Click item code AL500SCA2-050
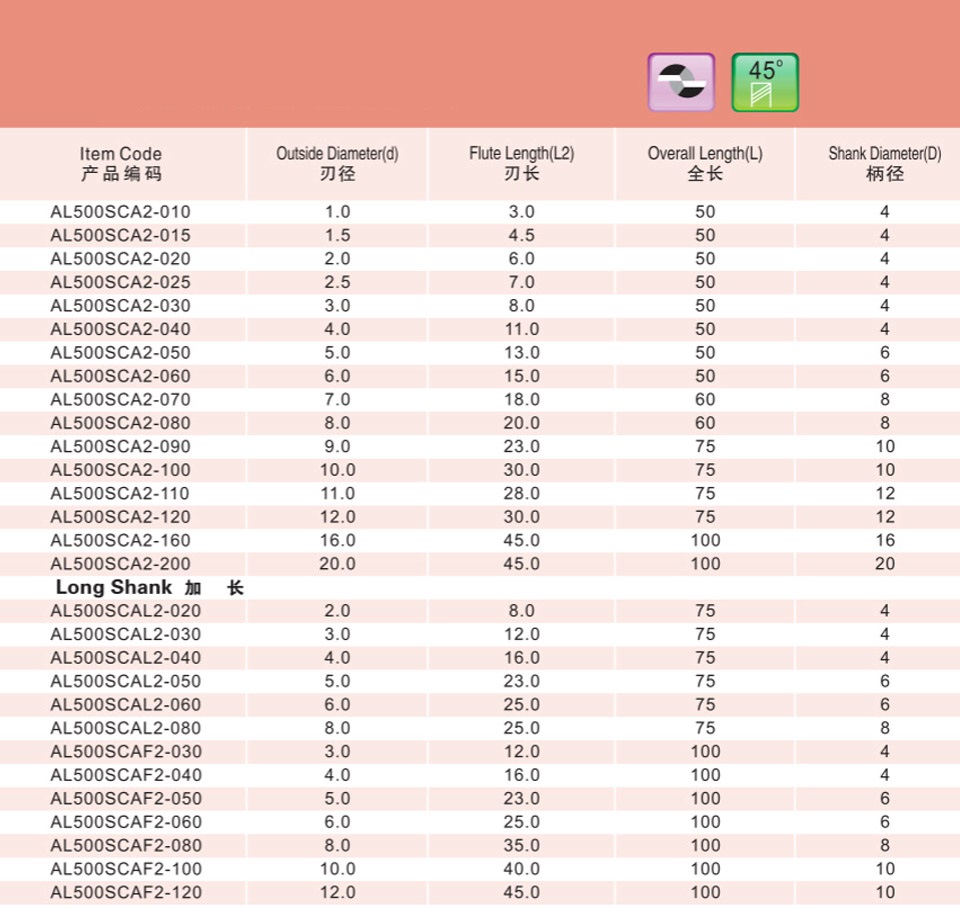960x908 pixels. pos(121,353)
